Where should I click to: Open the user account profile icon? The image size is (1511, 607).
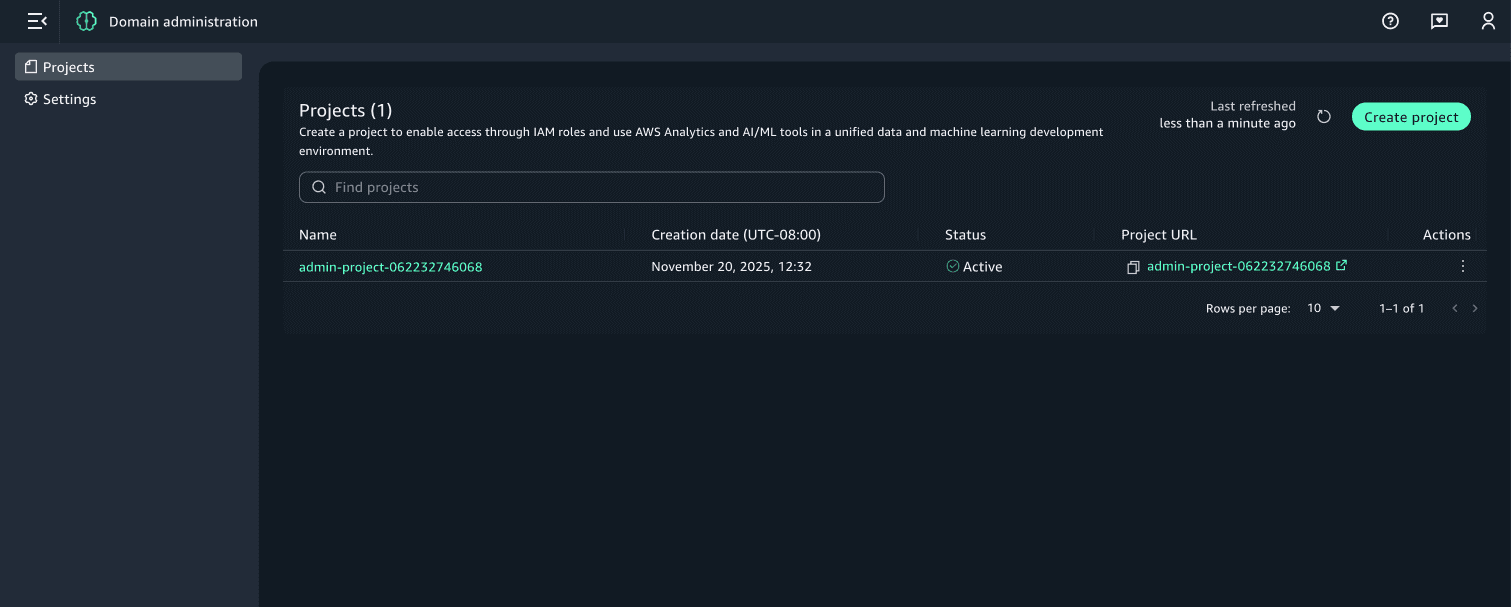point(1488,21)
